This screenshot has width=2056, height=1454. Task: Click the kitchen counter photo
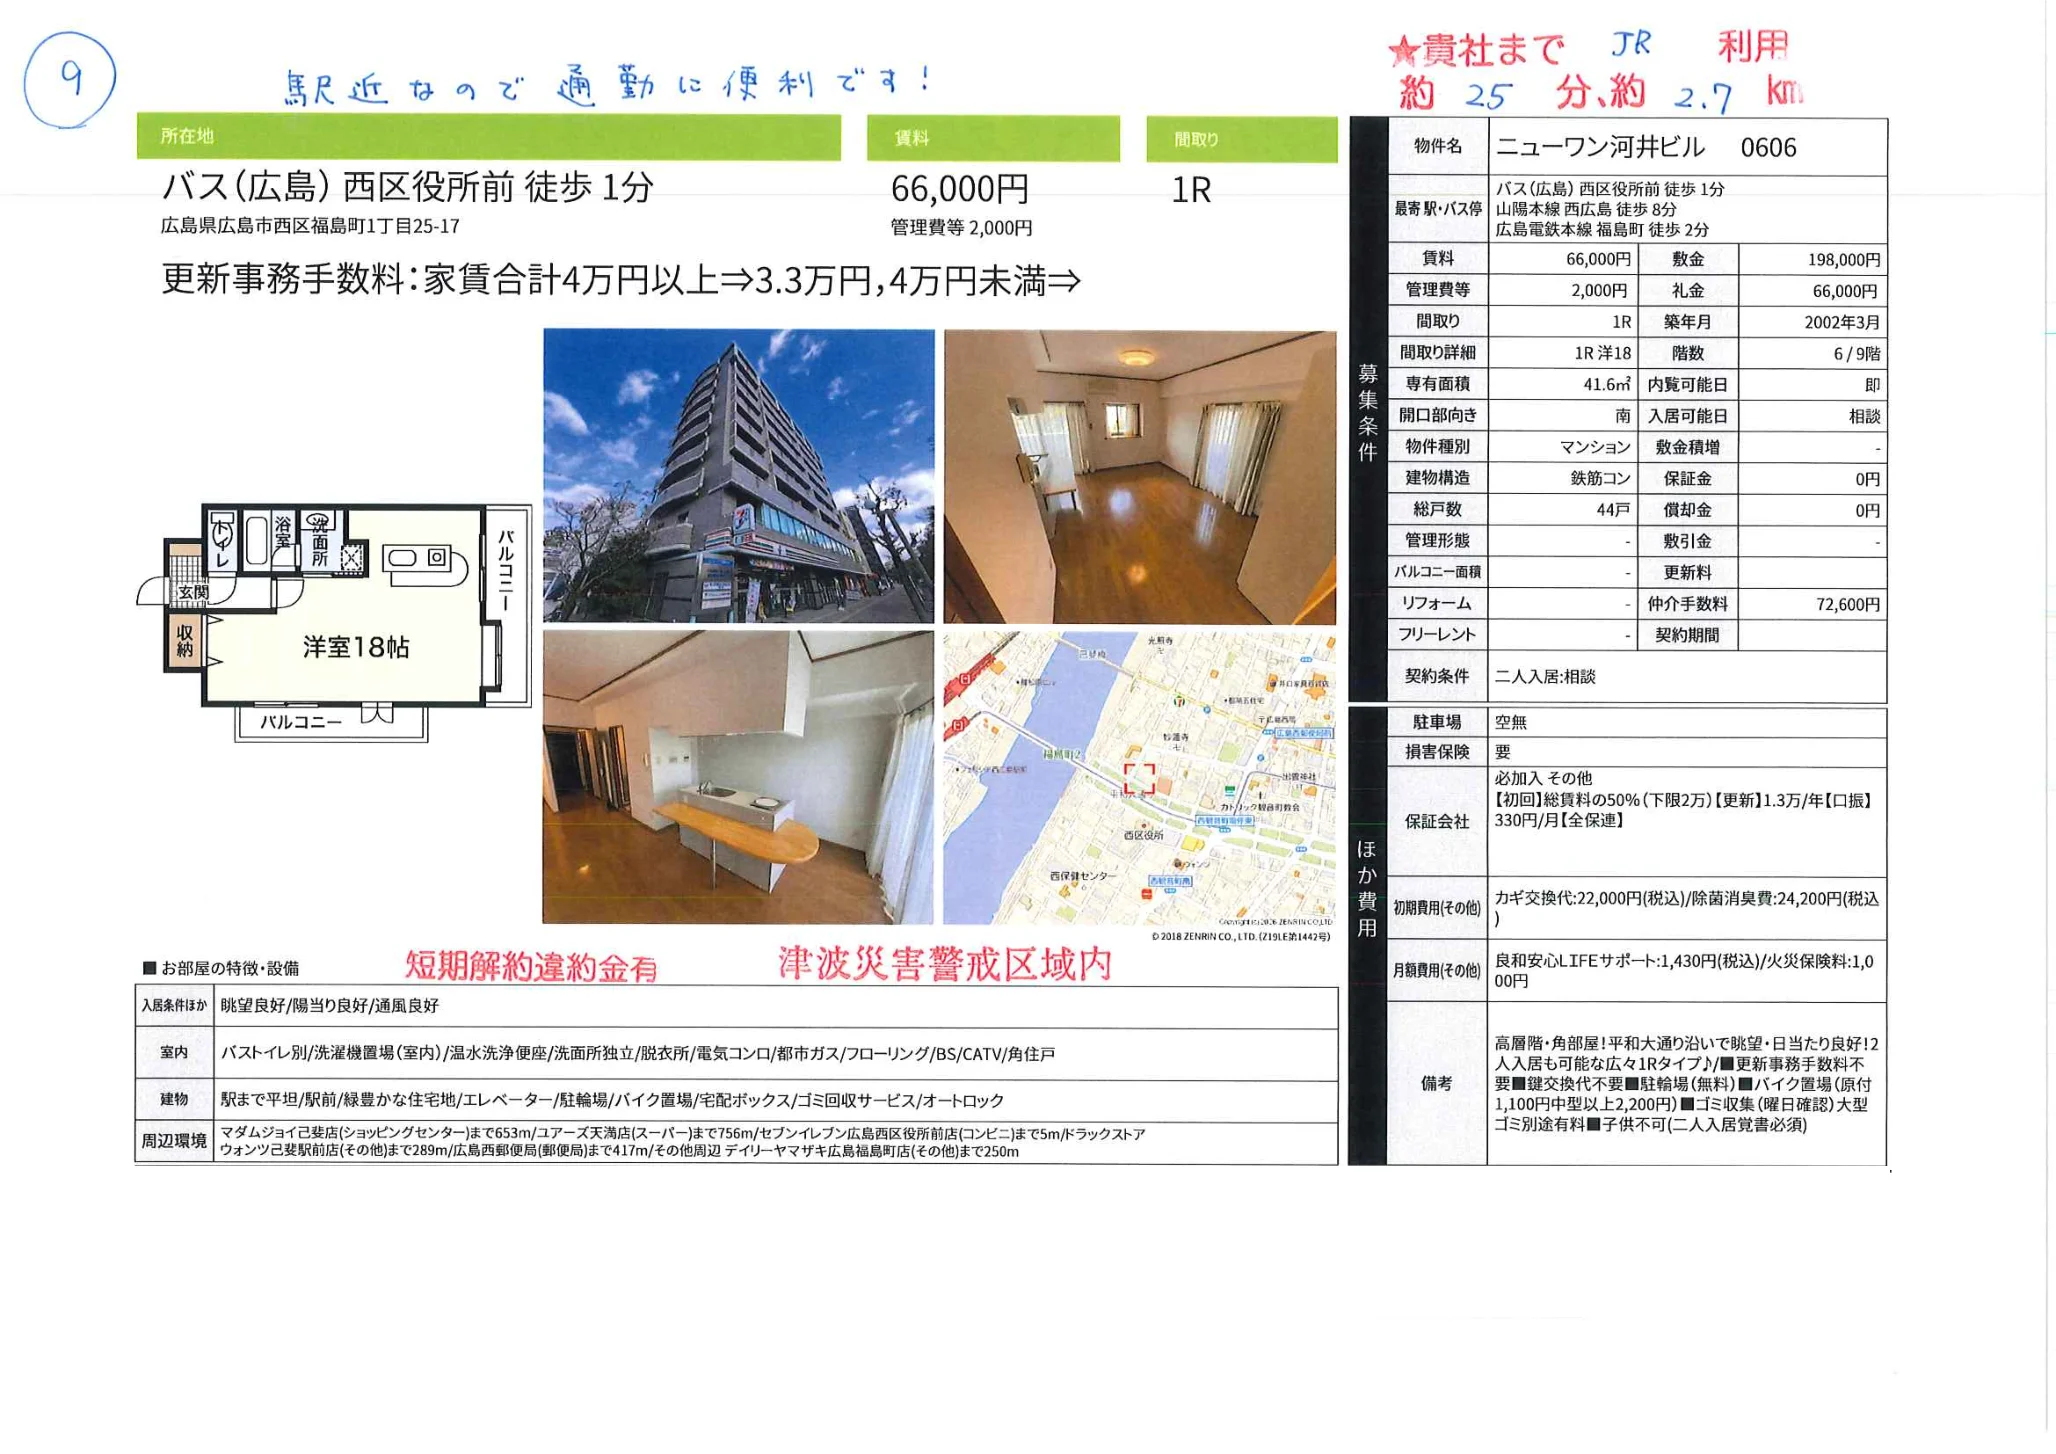coord(737,777)
